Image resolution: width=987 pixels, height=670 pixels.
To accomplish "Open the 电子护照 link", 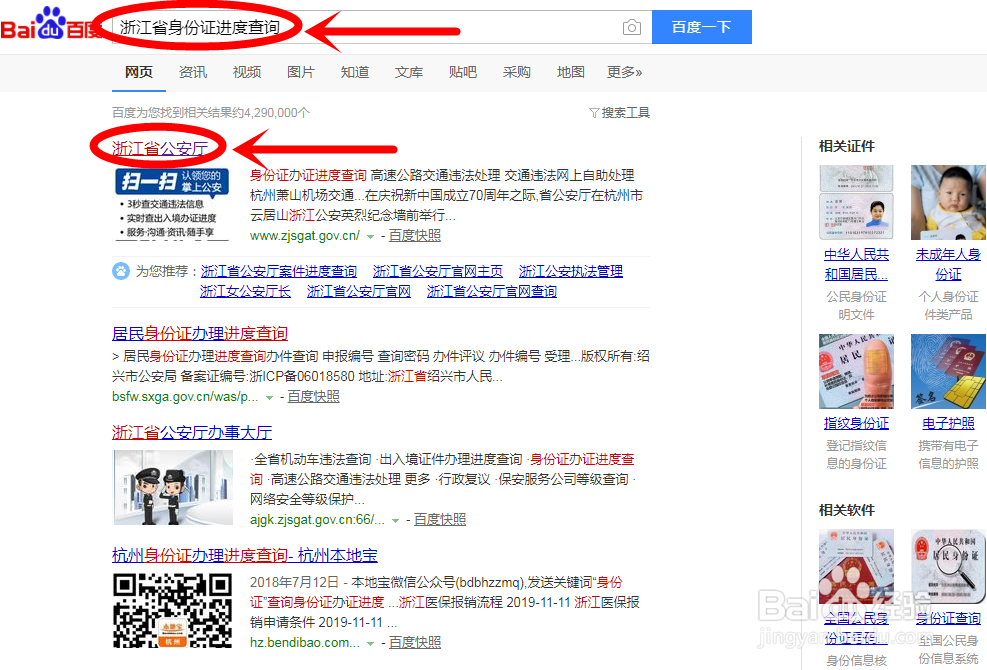I will point(948,423).
